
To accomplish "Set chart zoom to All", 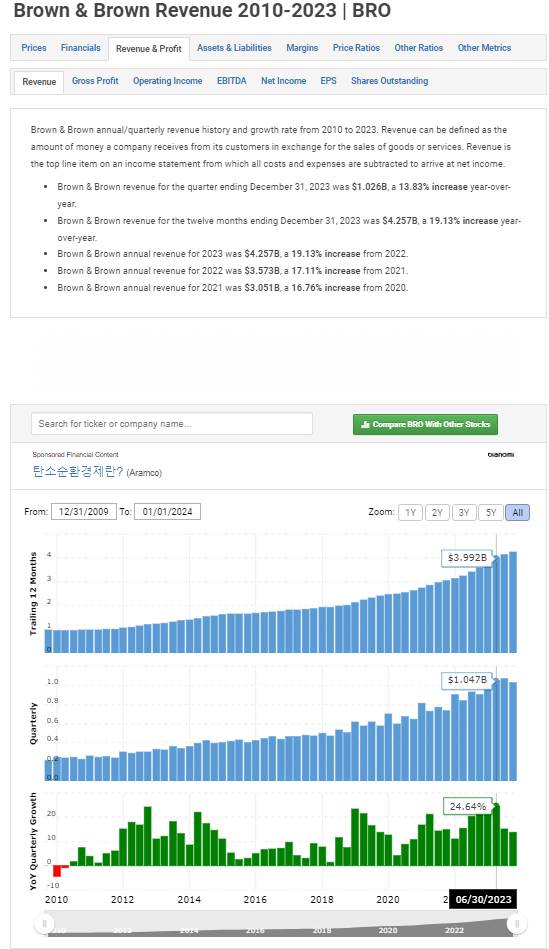I will (x=518, y=513).
